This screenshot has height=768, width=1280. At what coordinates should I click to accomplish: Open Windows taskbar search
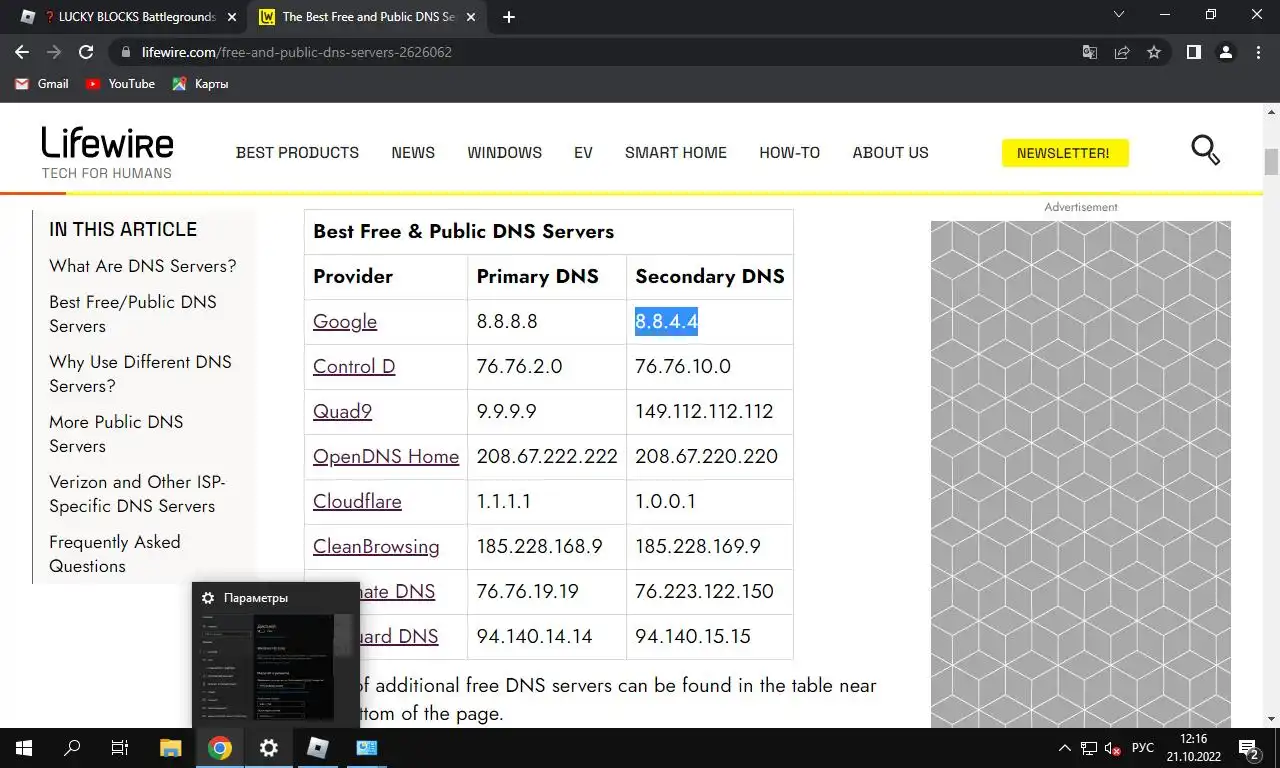point(72,748)
